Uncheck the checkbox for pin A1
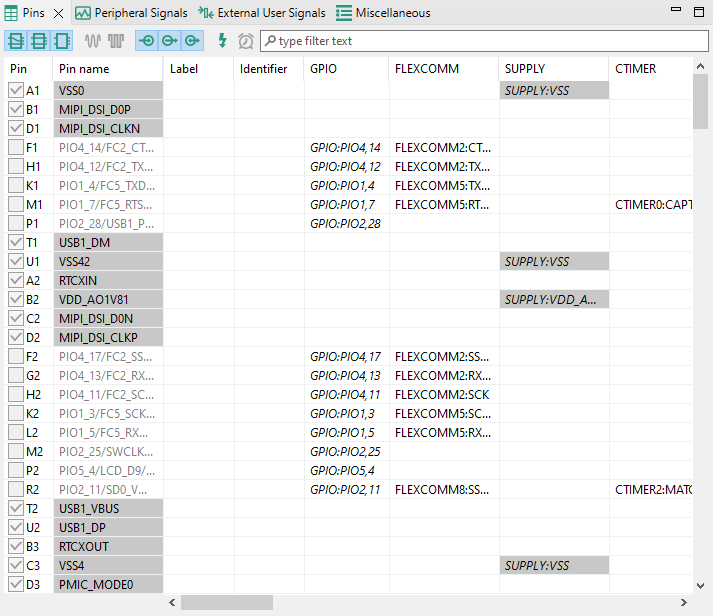The width and height of the screenshot is (713, 616). [16, 90]
